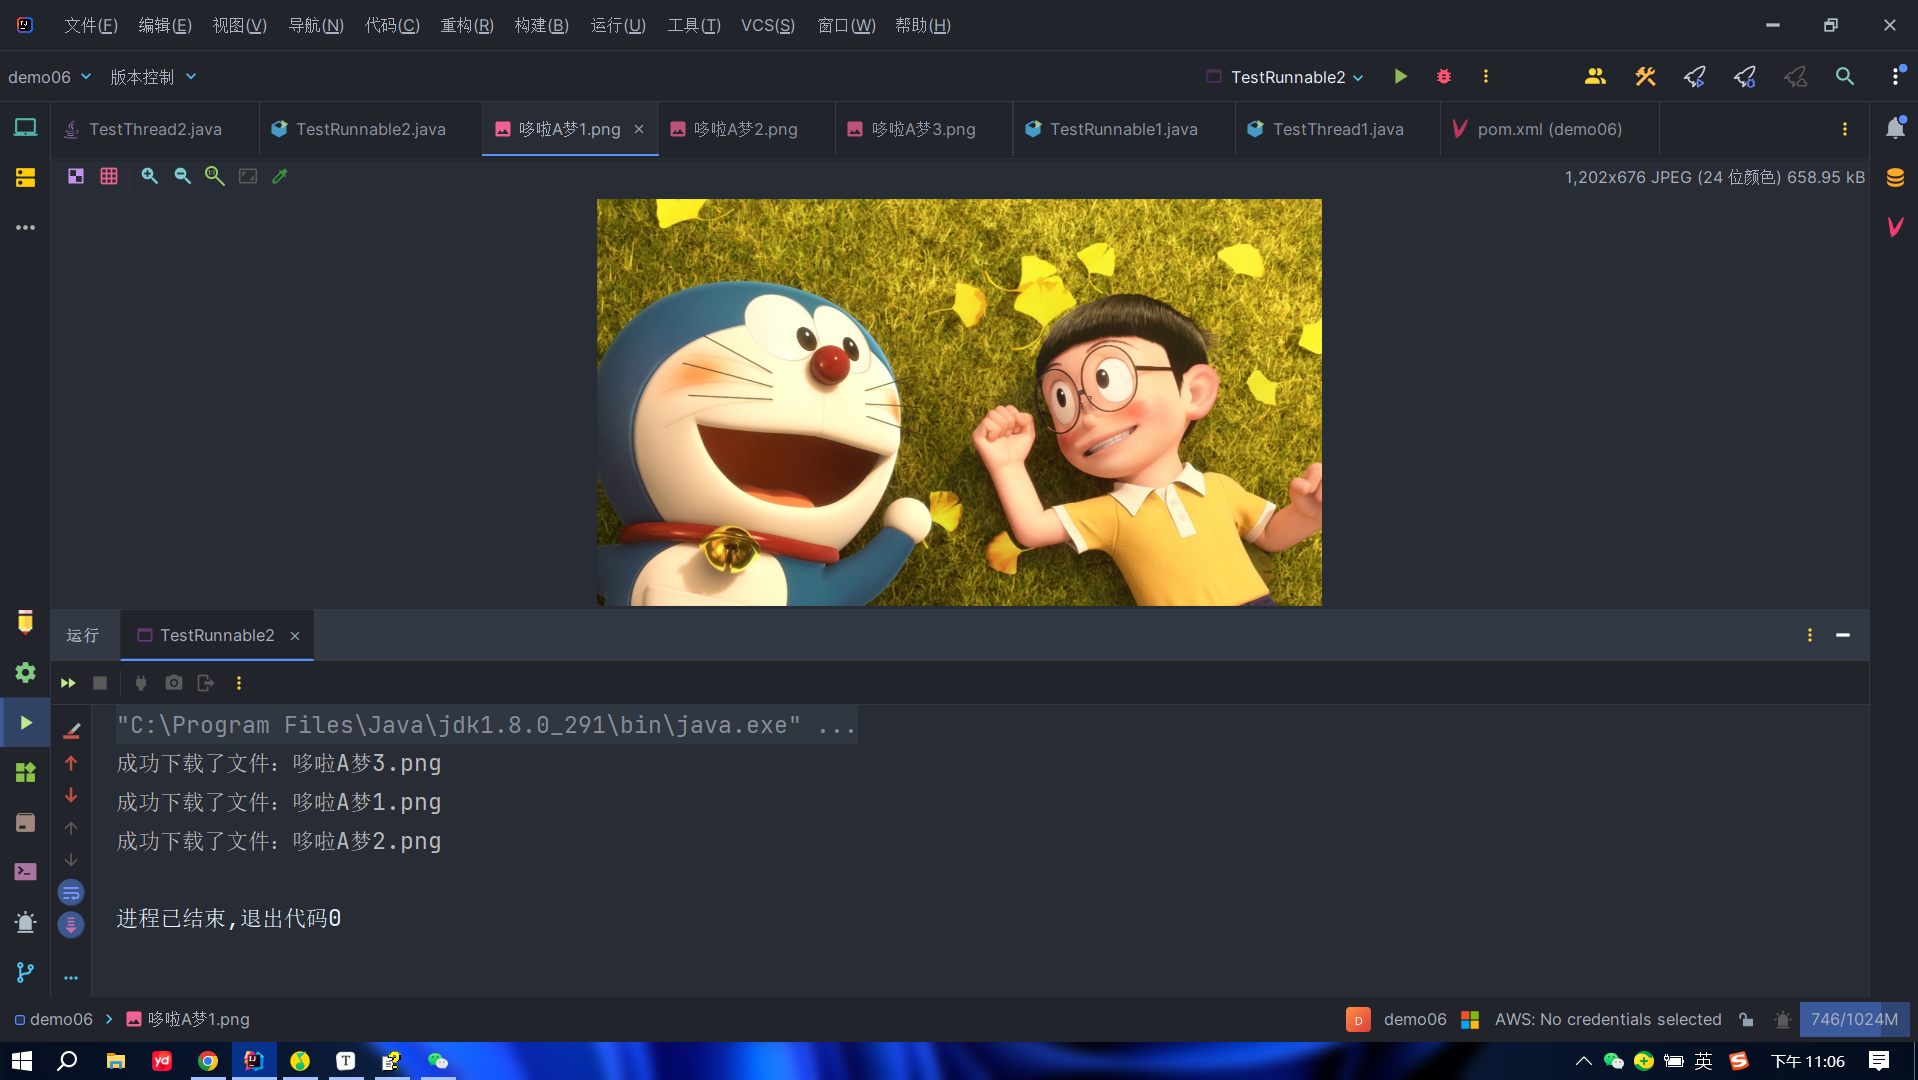This screenshot has width=1918, height=1080.
Task: Toggle transparency chessboard in image viewer
Action: coord(76,176)
